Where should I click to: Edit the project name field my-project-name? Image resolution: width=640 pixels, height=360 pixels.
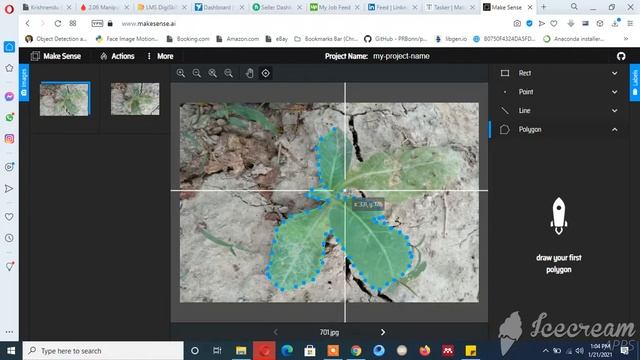(401, 56)
